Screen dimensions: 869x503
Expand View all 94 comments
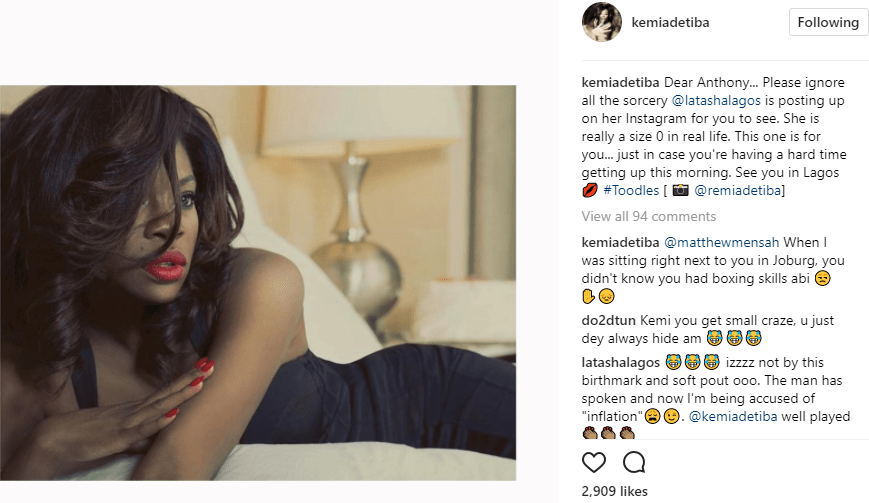click(x=648, y=216)
